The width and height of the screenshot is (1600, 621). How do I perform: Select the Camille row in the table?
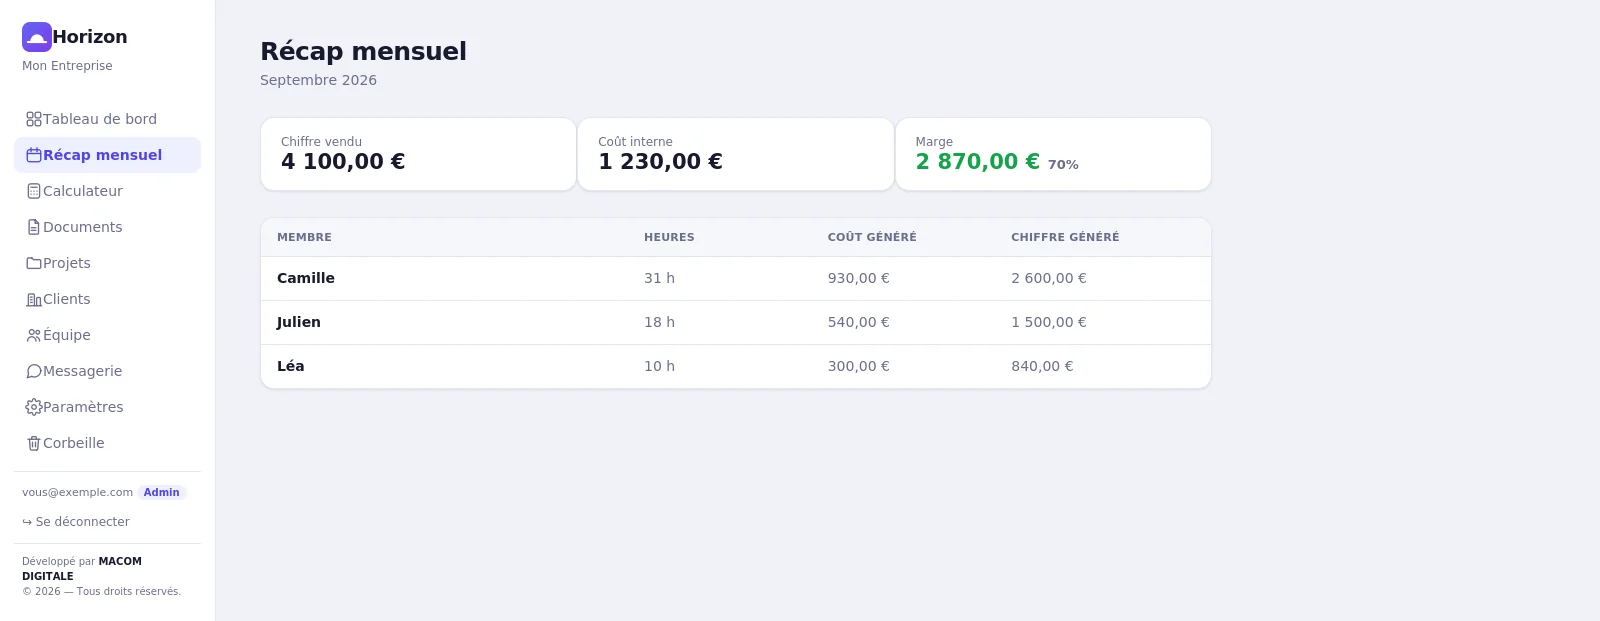click(736, 279)
